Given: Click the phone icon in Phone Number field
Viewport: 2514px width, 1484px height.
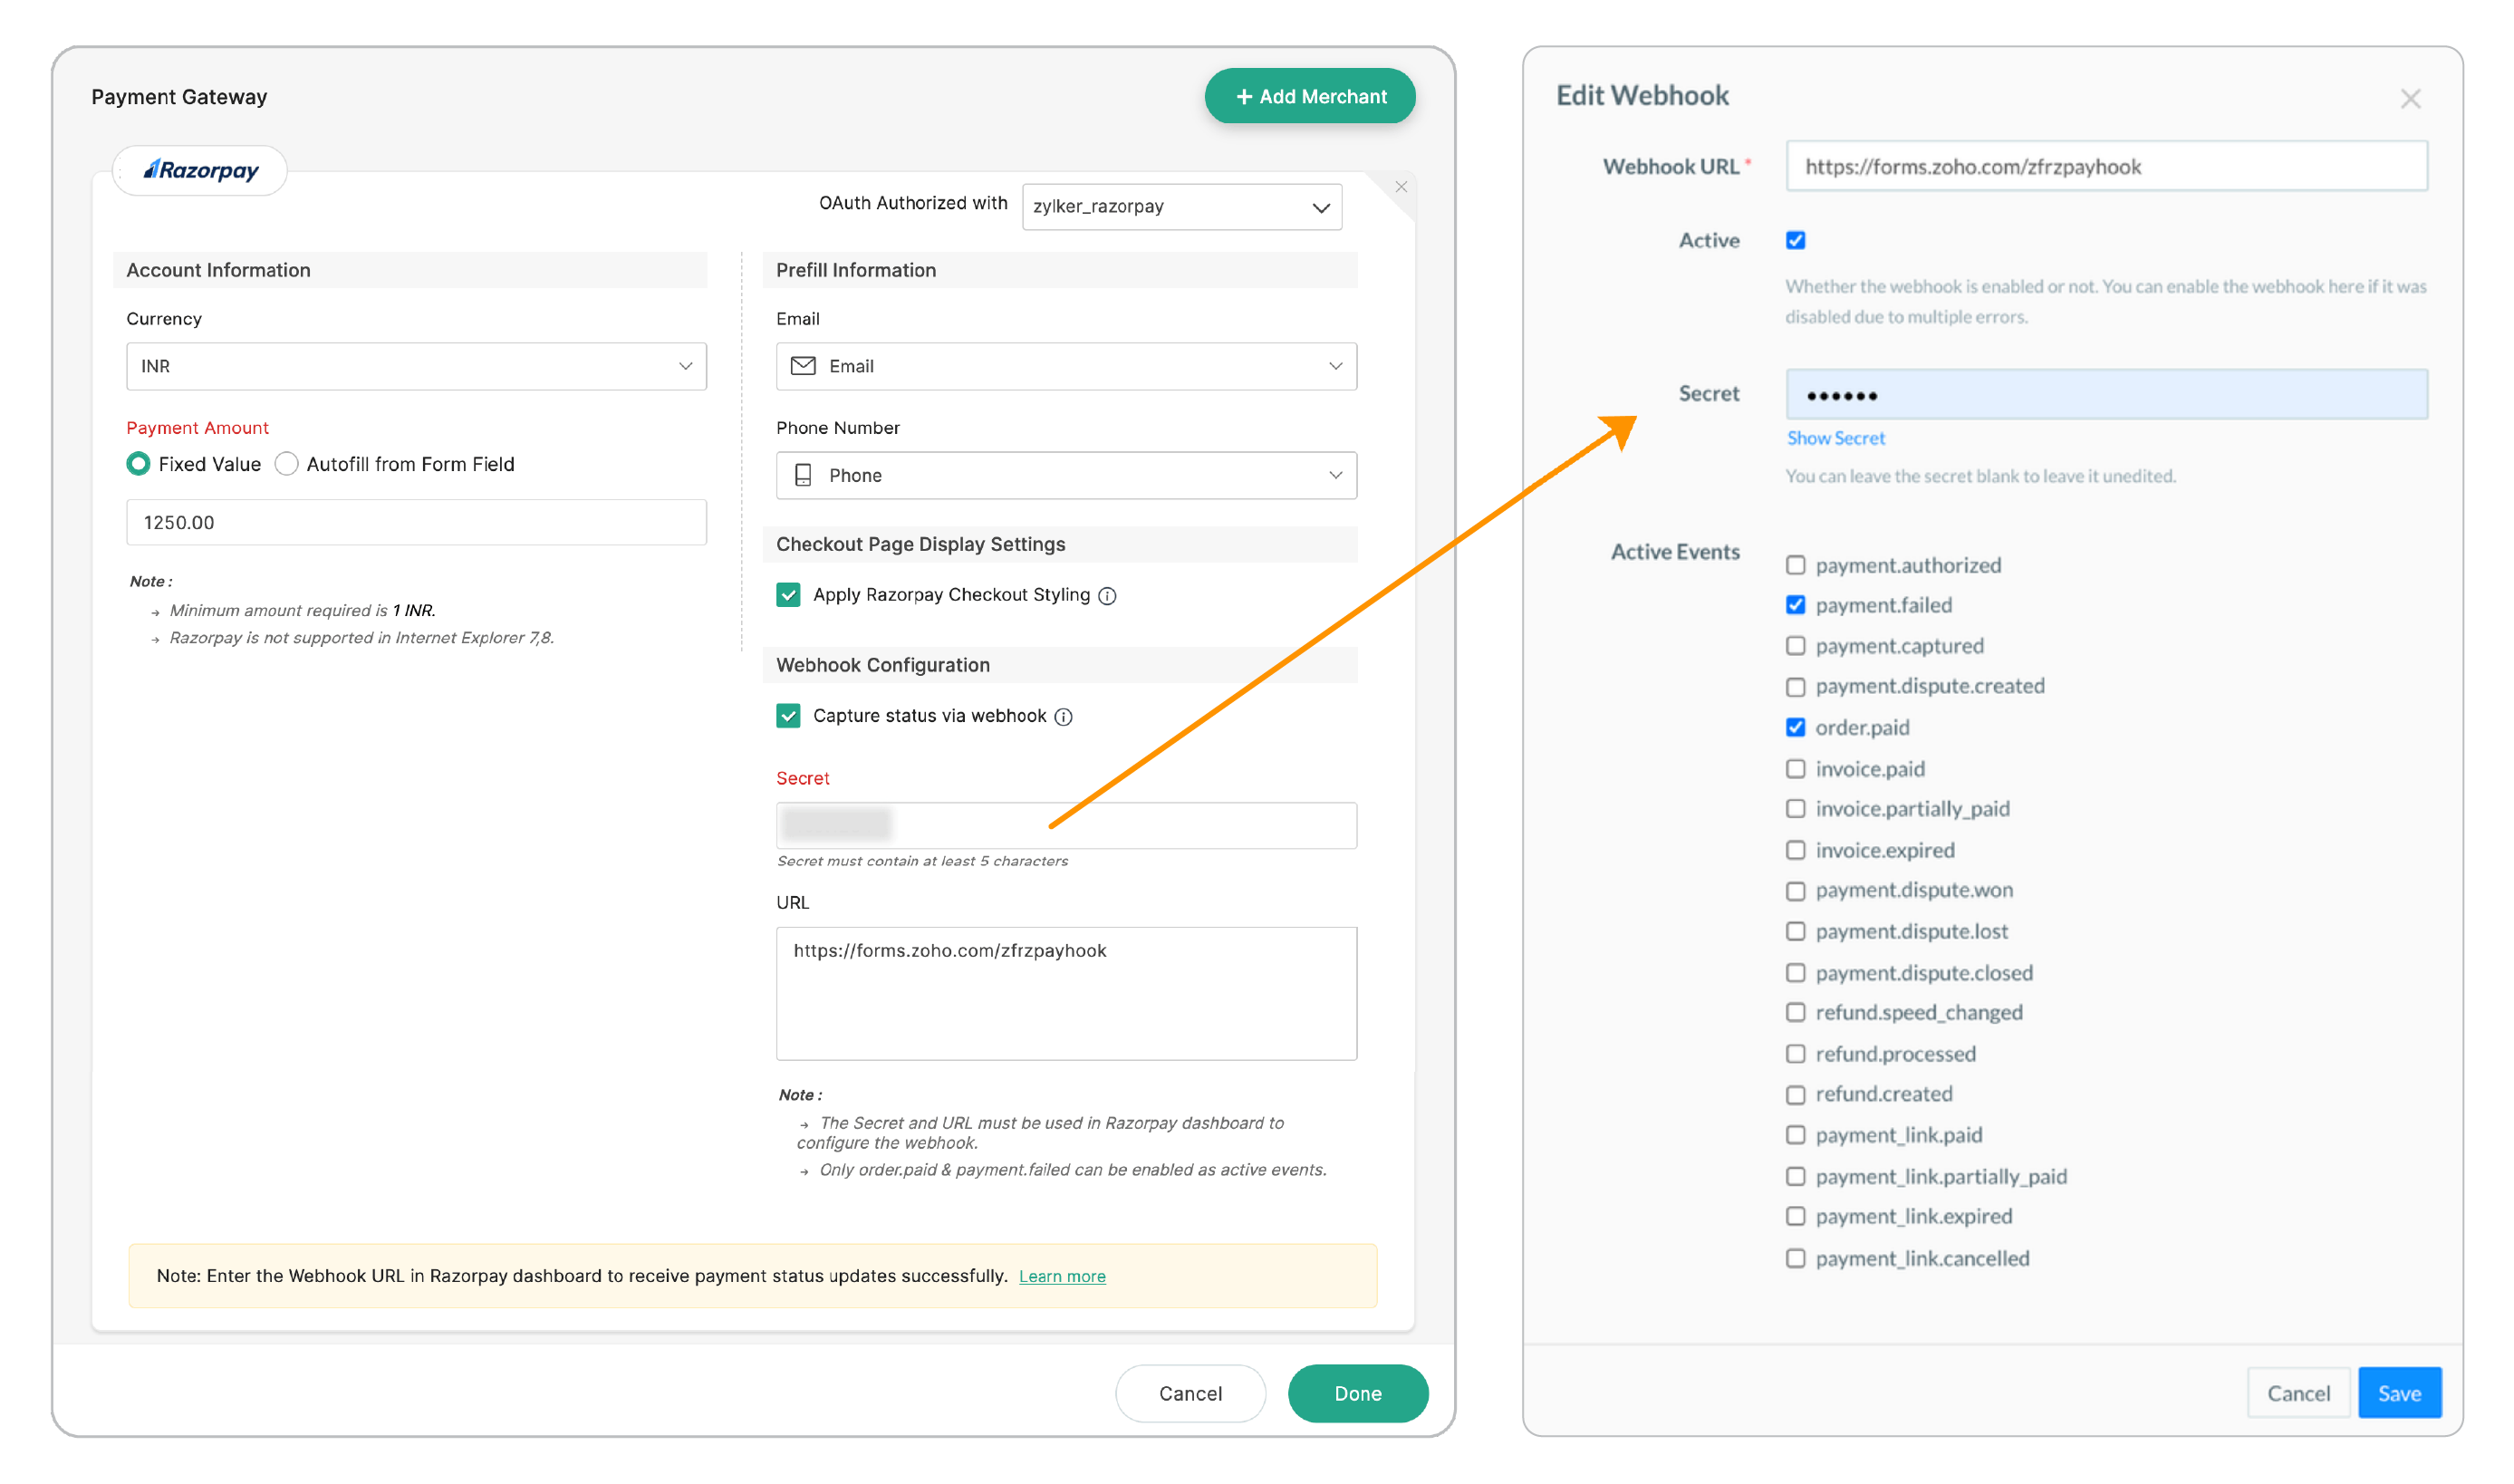Looking at the screenshot, I should click(x=802, y=475).
